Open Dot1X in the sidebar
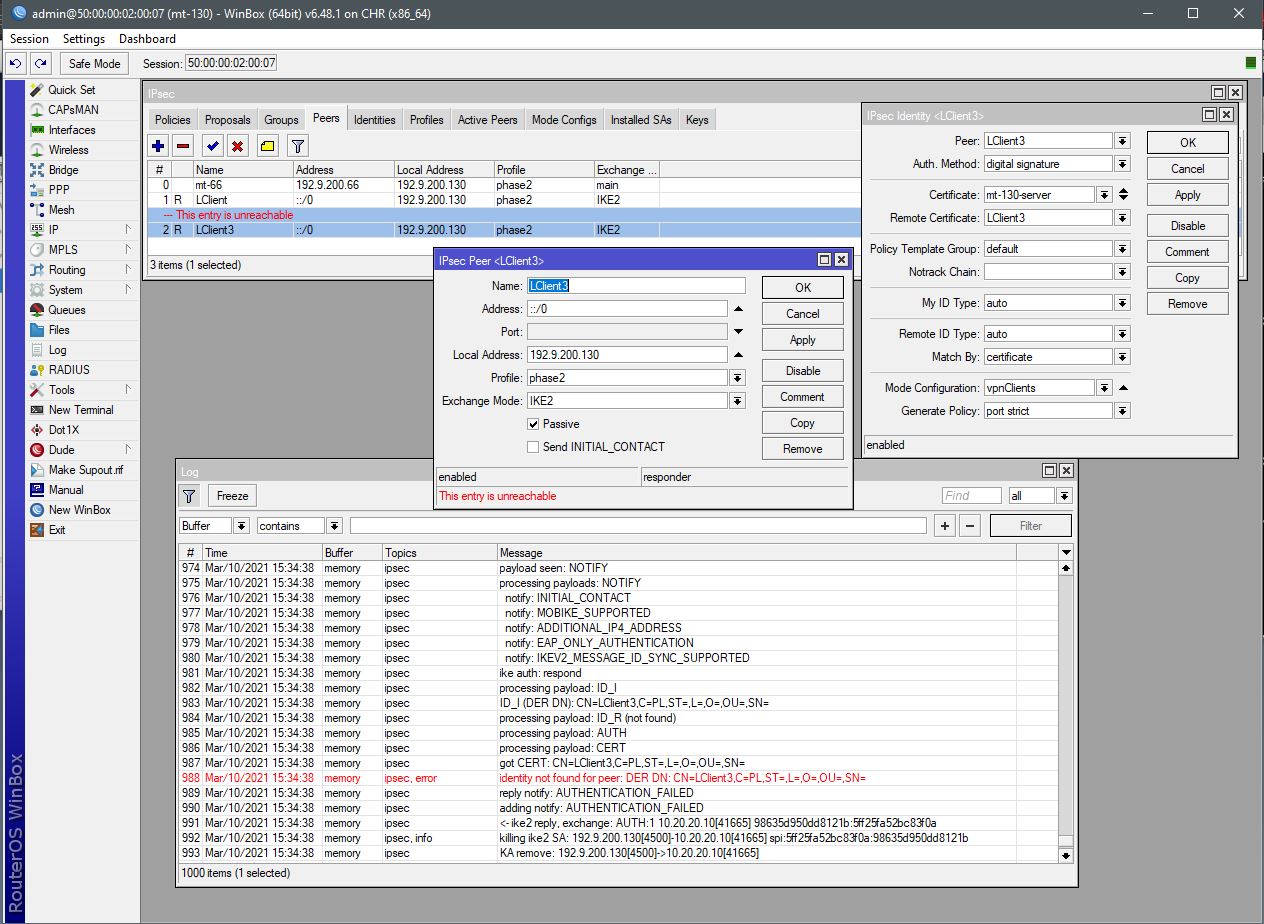Image resolution: width=1264 pixels, height=924 pixels. click(63, 430)
